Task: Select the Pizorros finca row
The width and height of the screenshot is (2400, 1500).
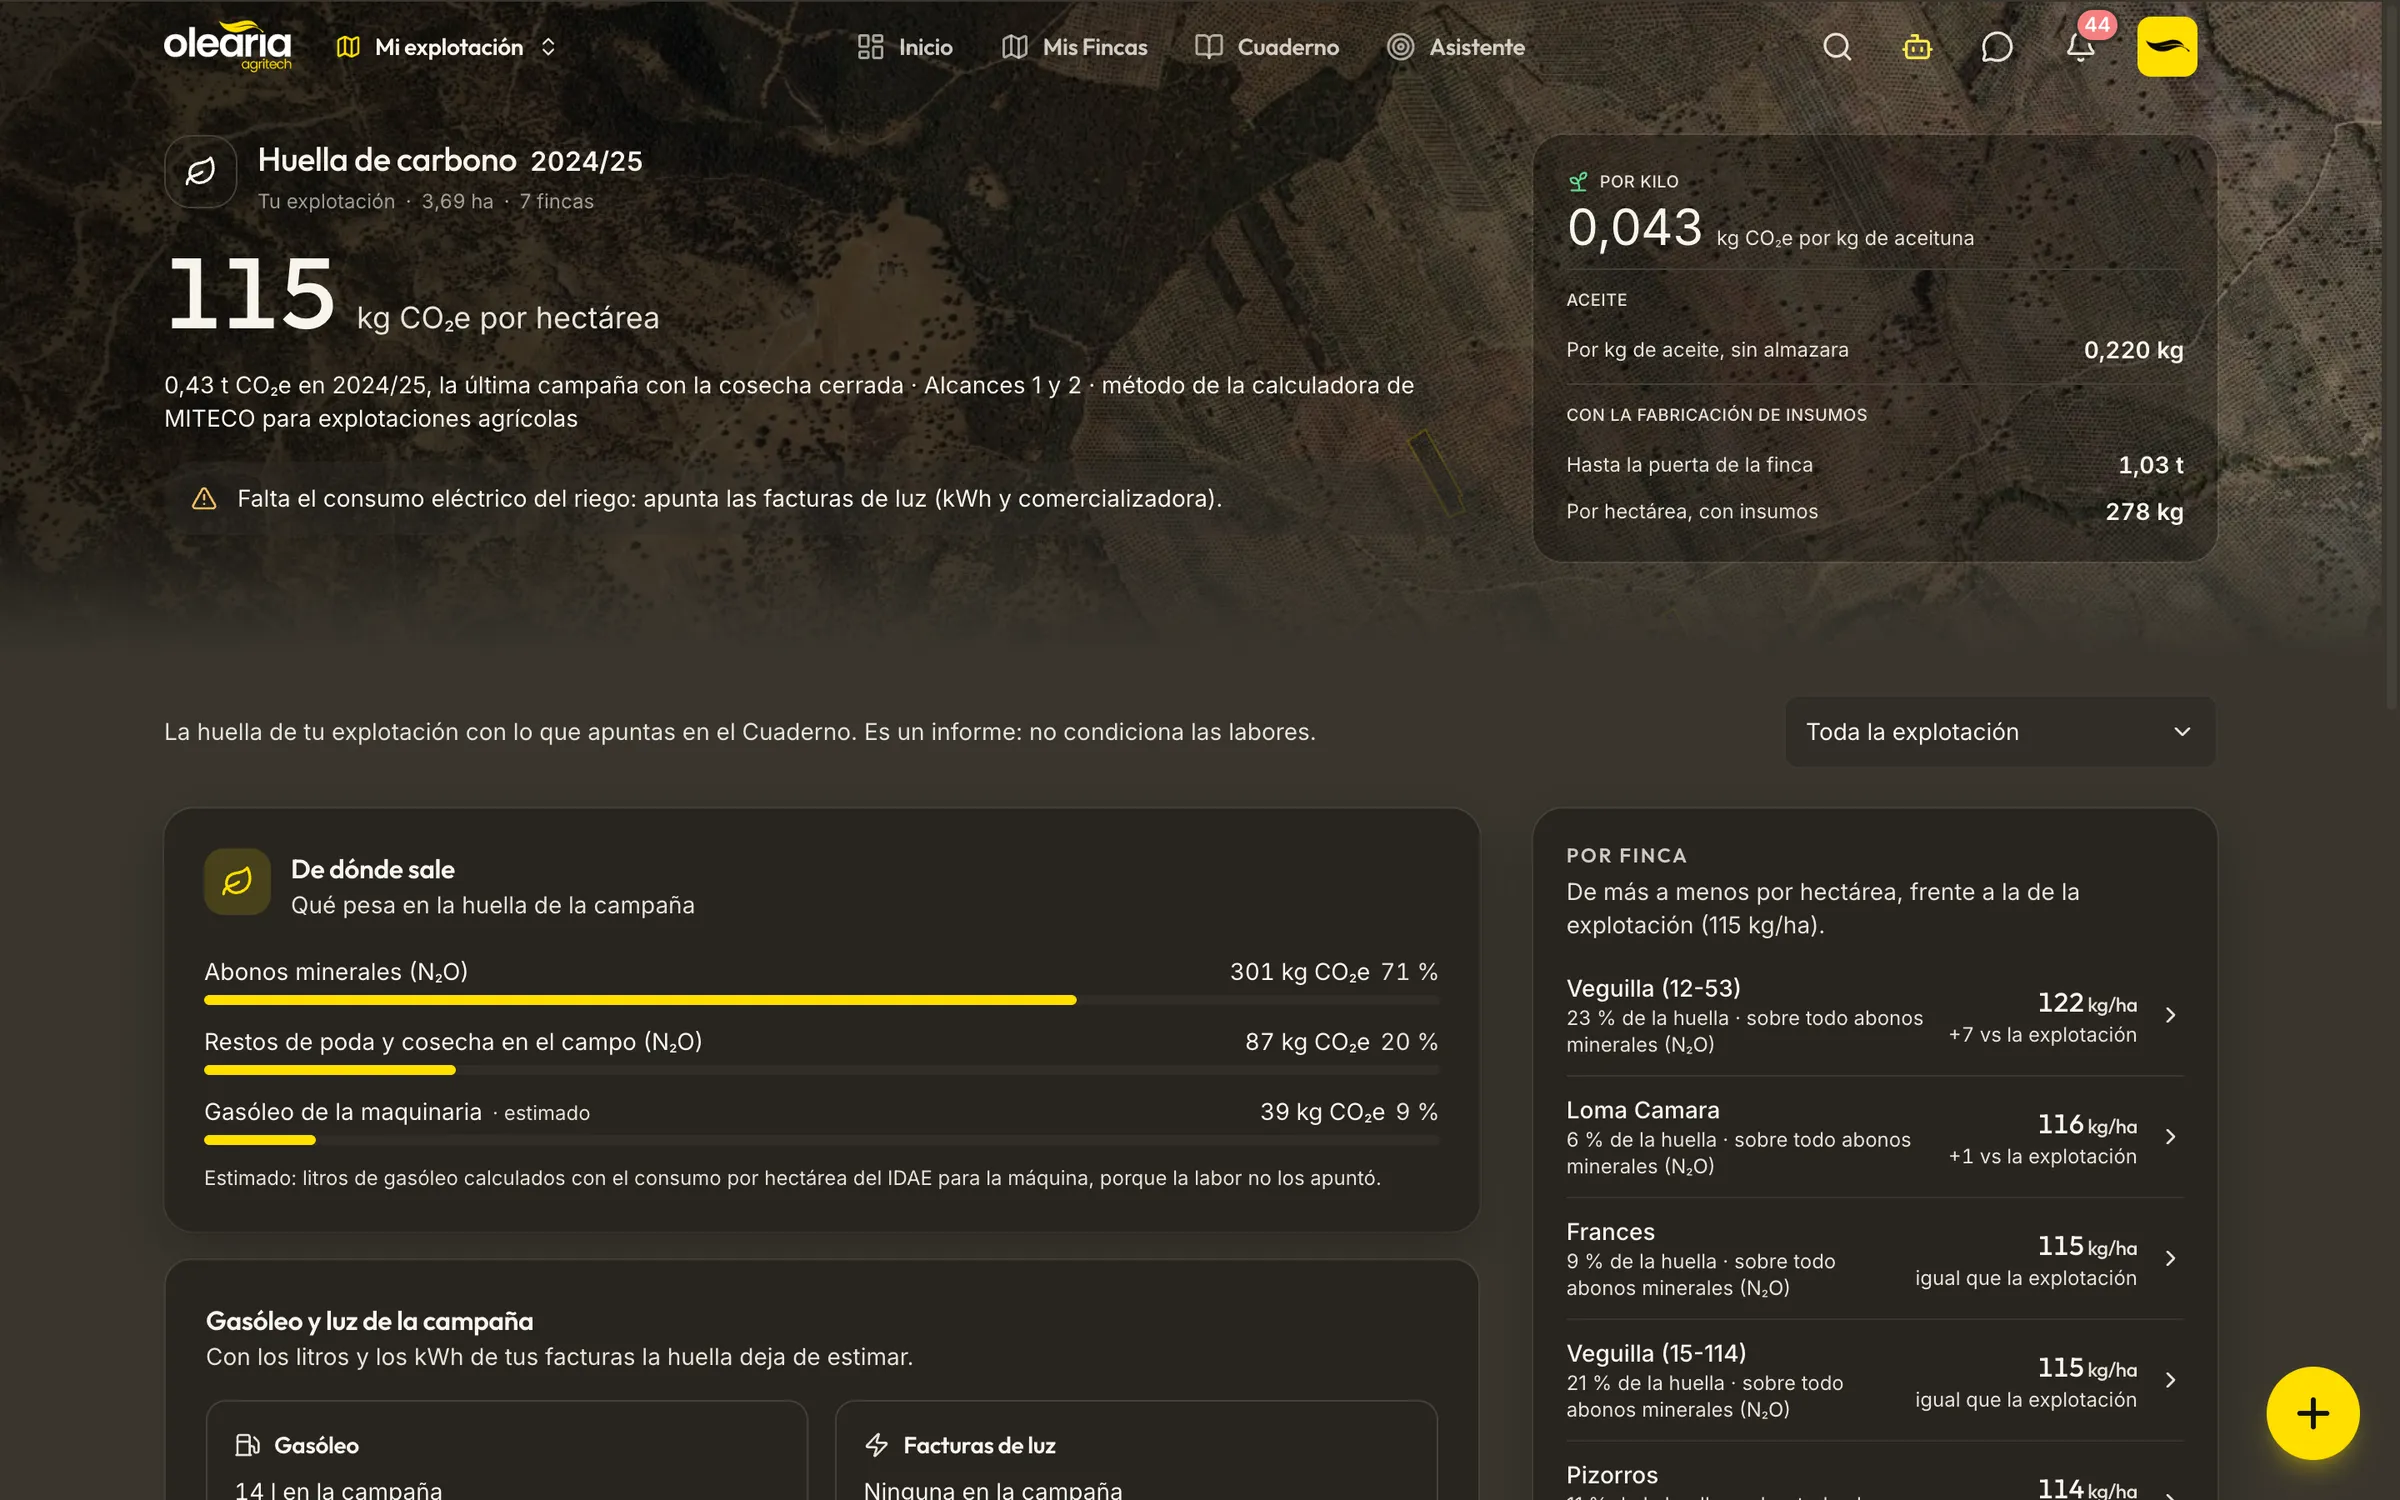Action: click(x=1875, y=1474)
